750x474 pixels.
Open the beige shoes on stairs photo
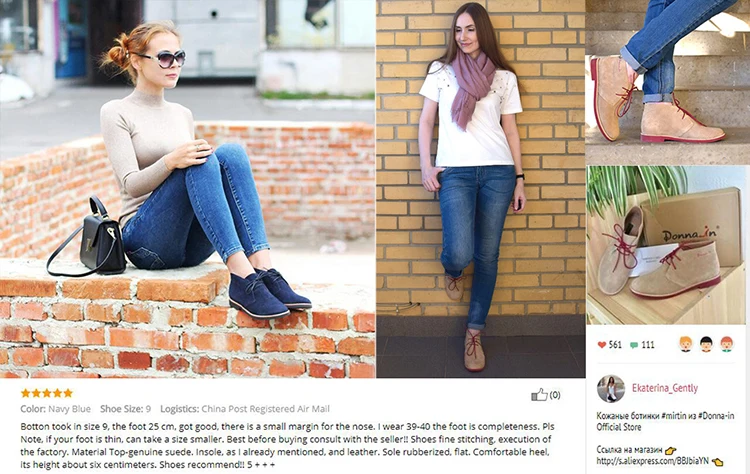[668, 82]
